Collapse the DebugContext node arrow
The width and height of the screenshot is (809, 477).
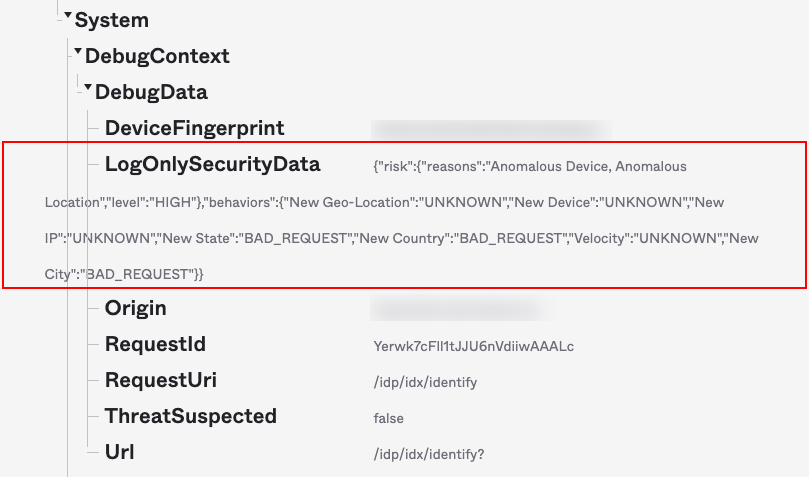tap(78, 52)
